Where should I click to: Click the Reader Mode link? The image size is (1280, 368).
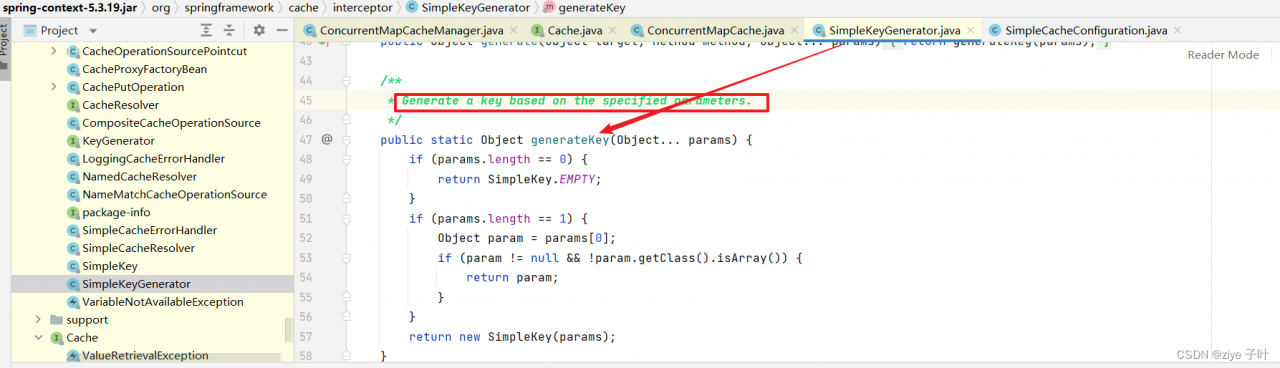(x=1223, y=55)
